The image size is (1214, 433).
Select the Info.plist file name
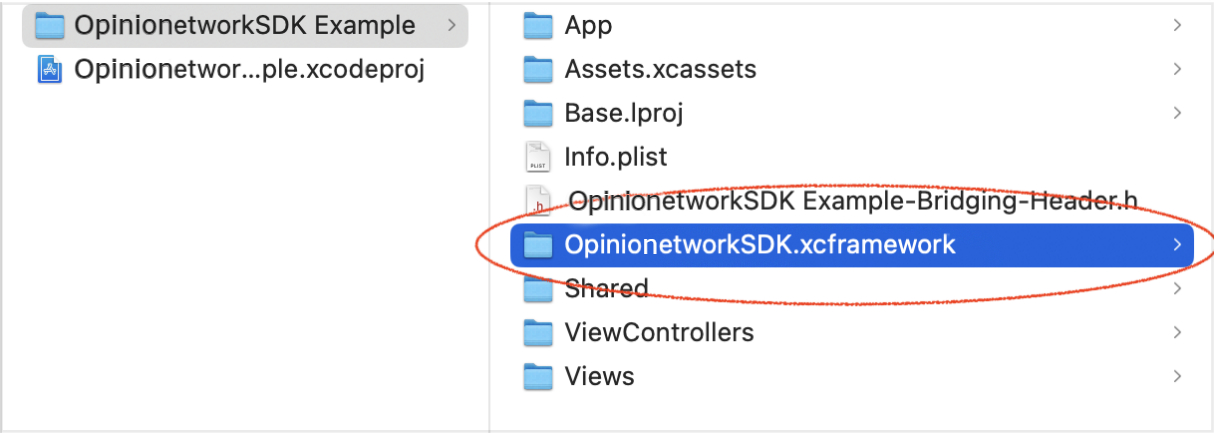pos(615,157)
